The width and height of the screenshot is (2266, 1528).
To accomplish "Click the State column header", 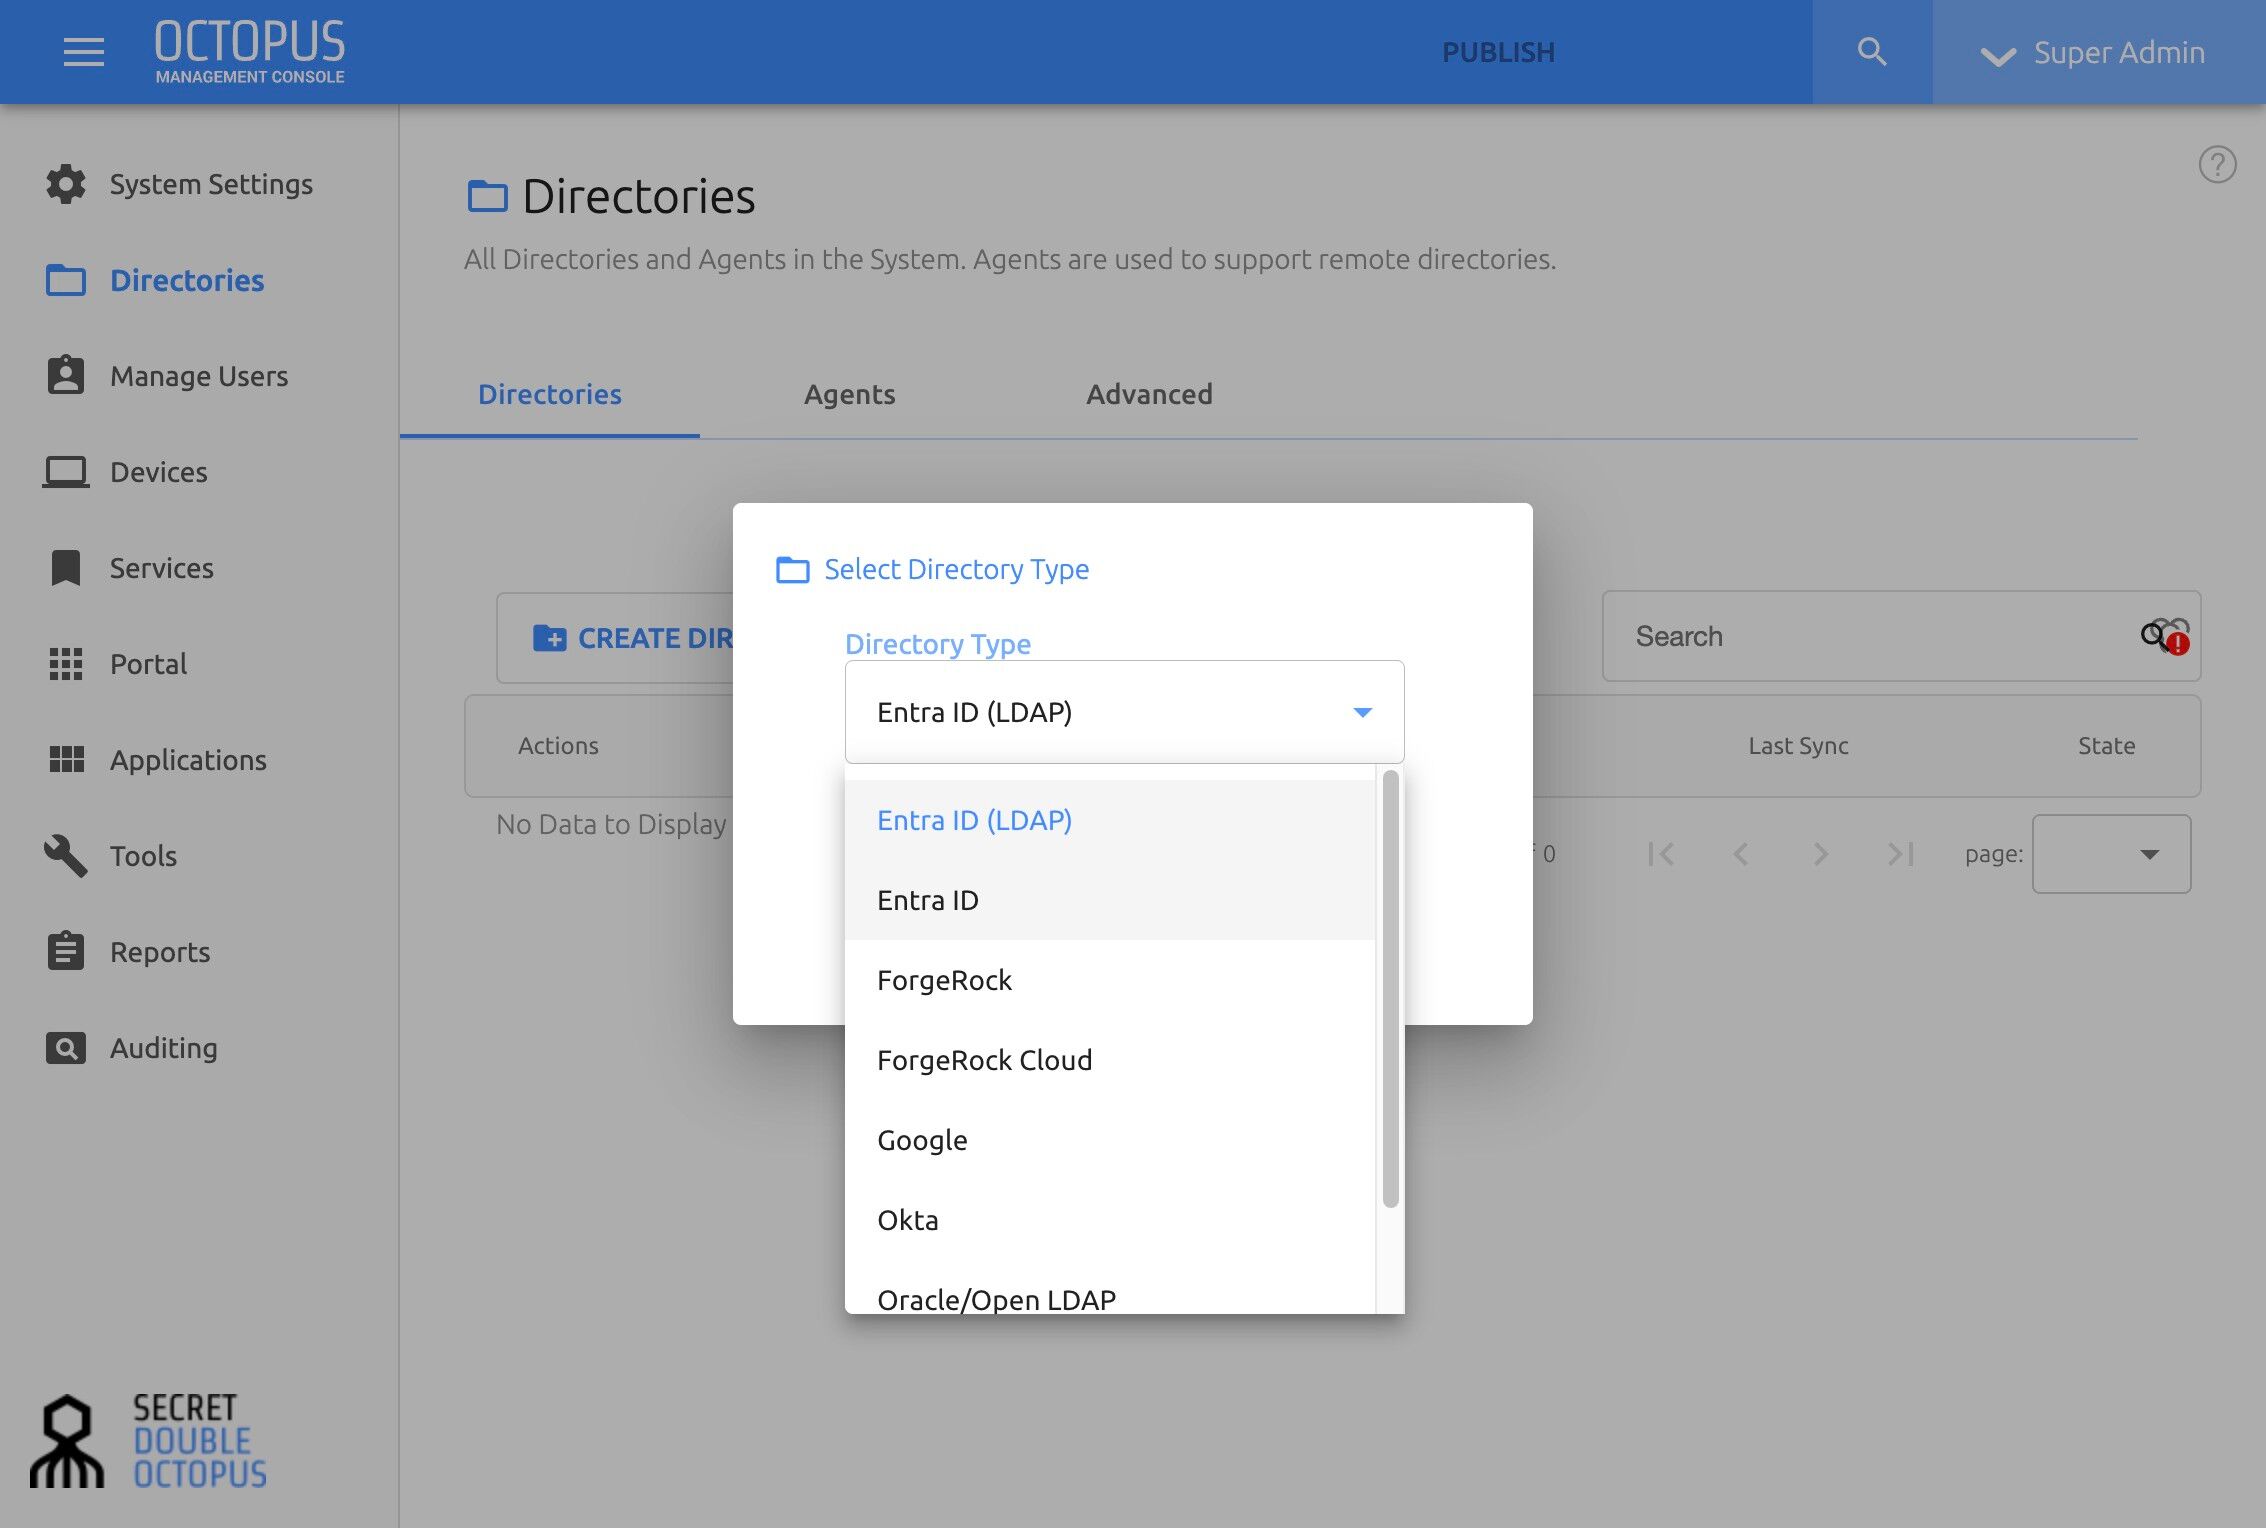I will (2106, 746).
